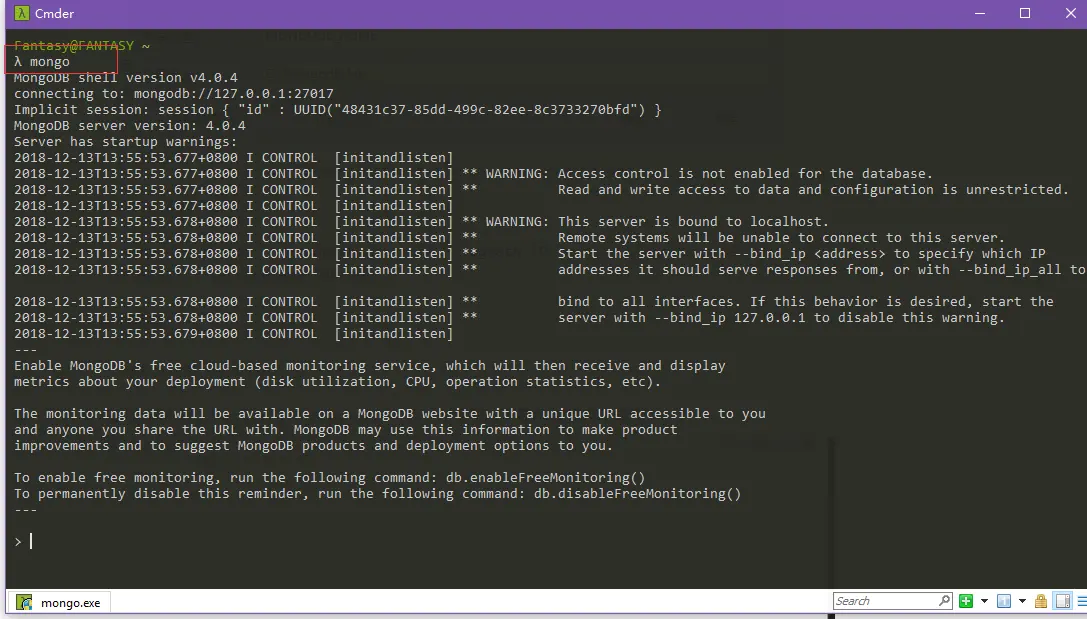Click the line 'MongoDB shell version v4.0.4'
This screenshot has width=1087, height=619.
point(125,78)
